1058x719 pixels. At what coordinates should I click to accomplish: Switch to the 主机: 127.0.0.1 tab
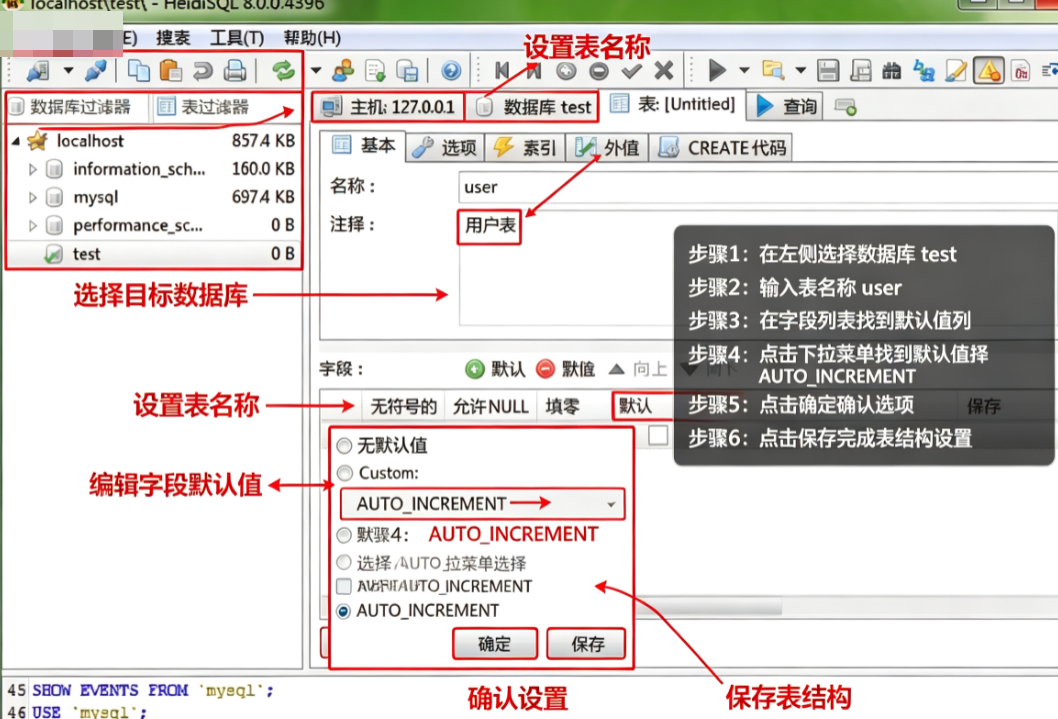(x=388, y=107)
